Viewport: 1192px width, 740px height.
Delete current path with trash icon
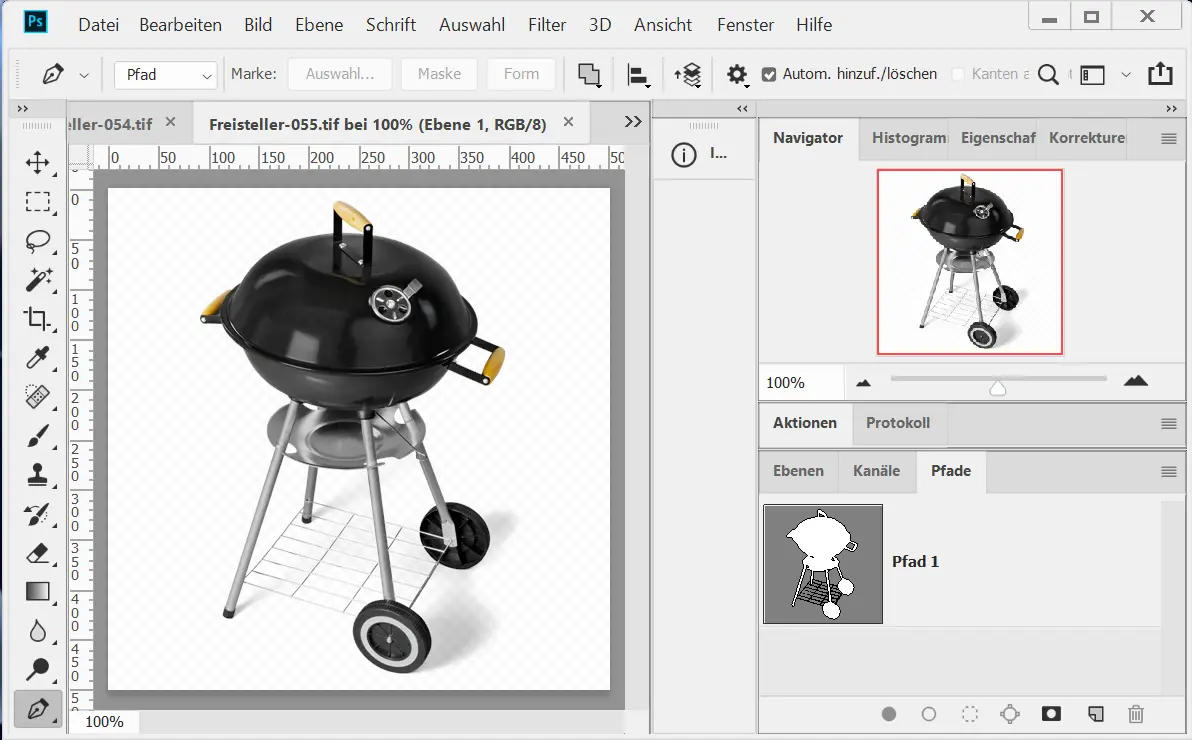(1135, 714)
